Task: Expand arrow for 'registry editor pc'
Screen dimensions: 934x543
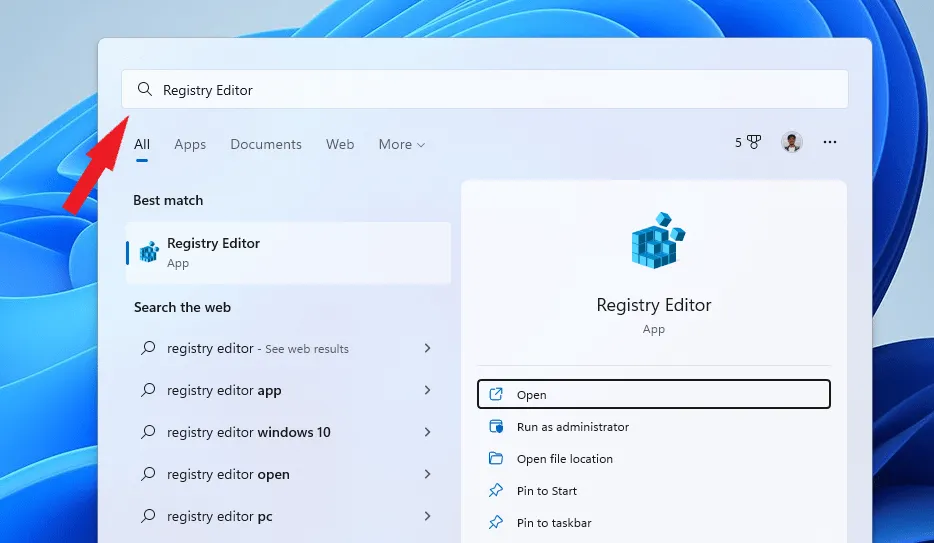Action: click(x=427, y=516)
